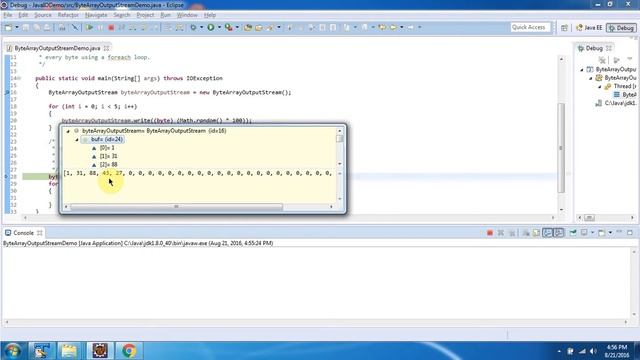640x360 pixels.
Task: Click the popup's horizontal scrollbar thumb
Action: pos(176,207)
